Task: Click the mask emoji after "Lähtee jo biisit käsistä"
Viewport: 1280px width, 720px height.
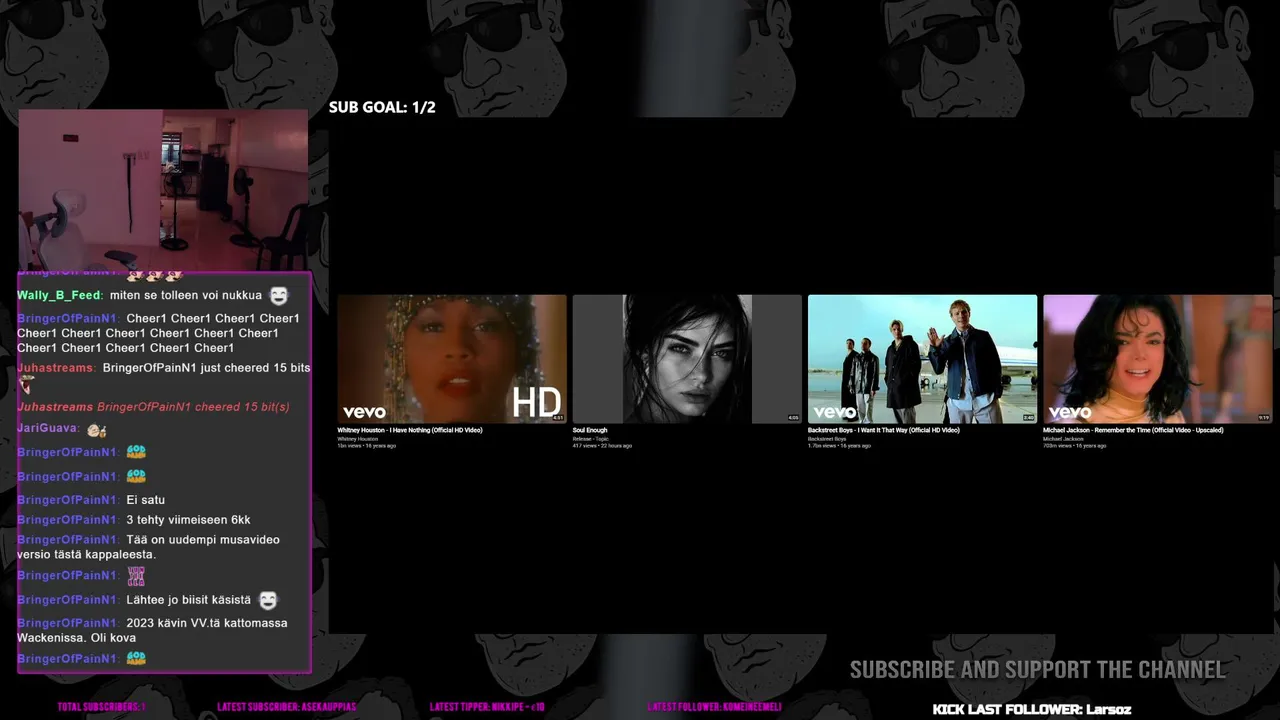Action: pyautogui.click(x=267, y=600)
